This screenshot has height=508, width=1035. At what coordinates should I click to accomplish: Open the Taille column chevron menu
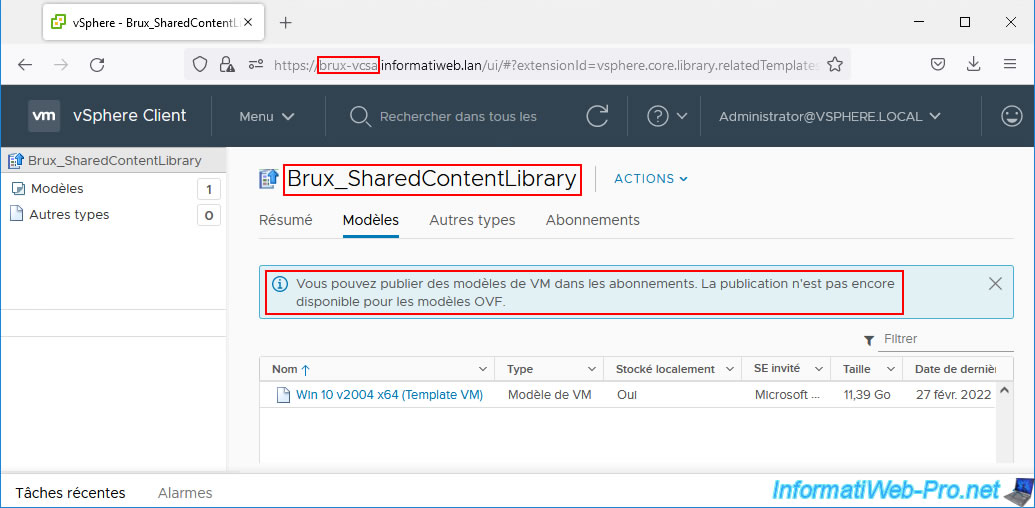click(x=890, y=369)
